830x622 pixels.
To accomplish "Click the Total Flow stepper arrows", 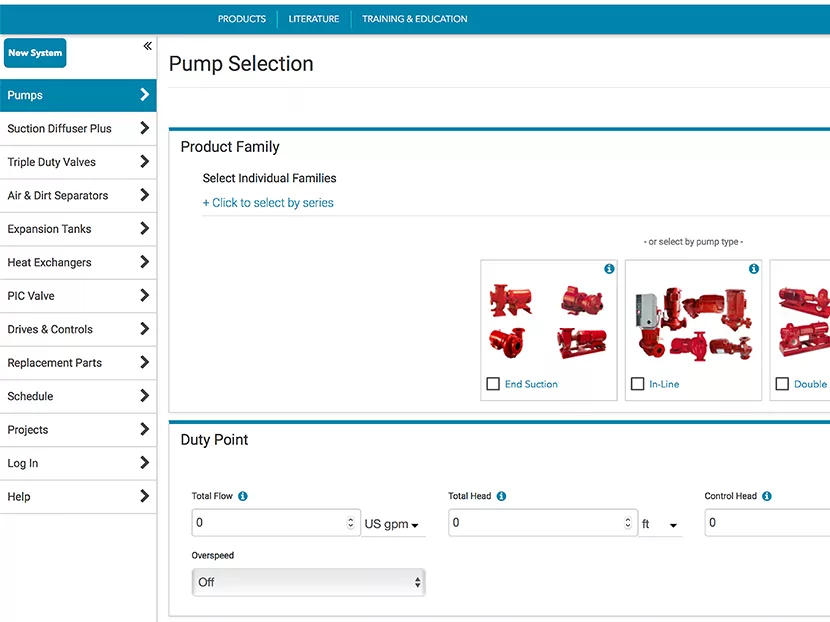I will coord(350,523).
